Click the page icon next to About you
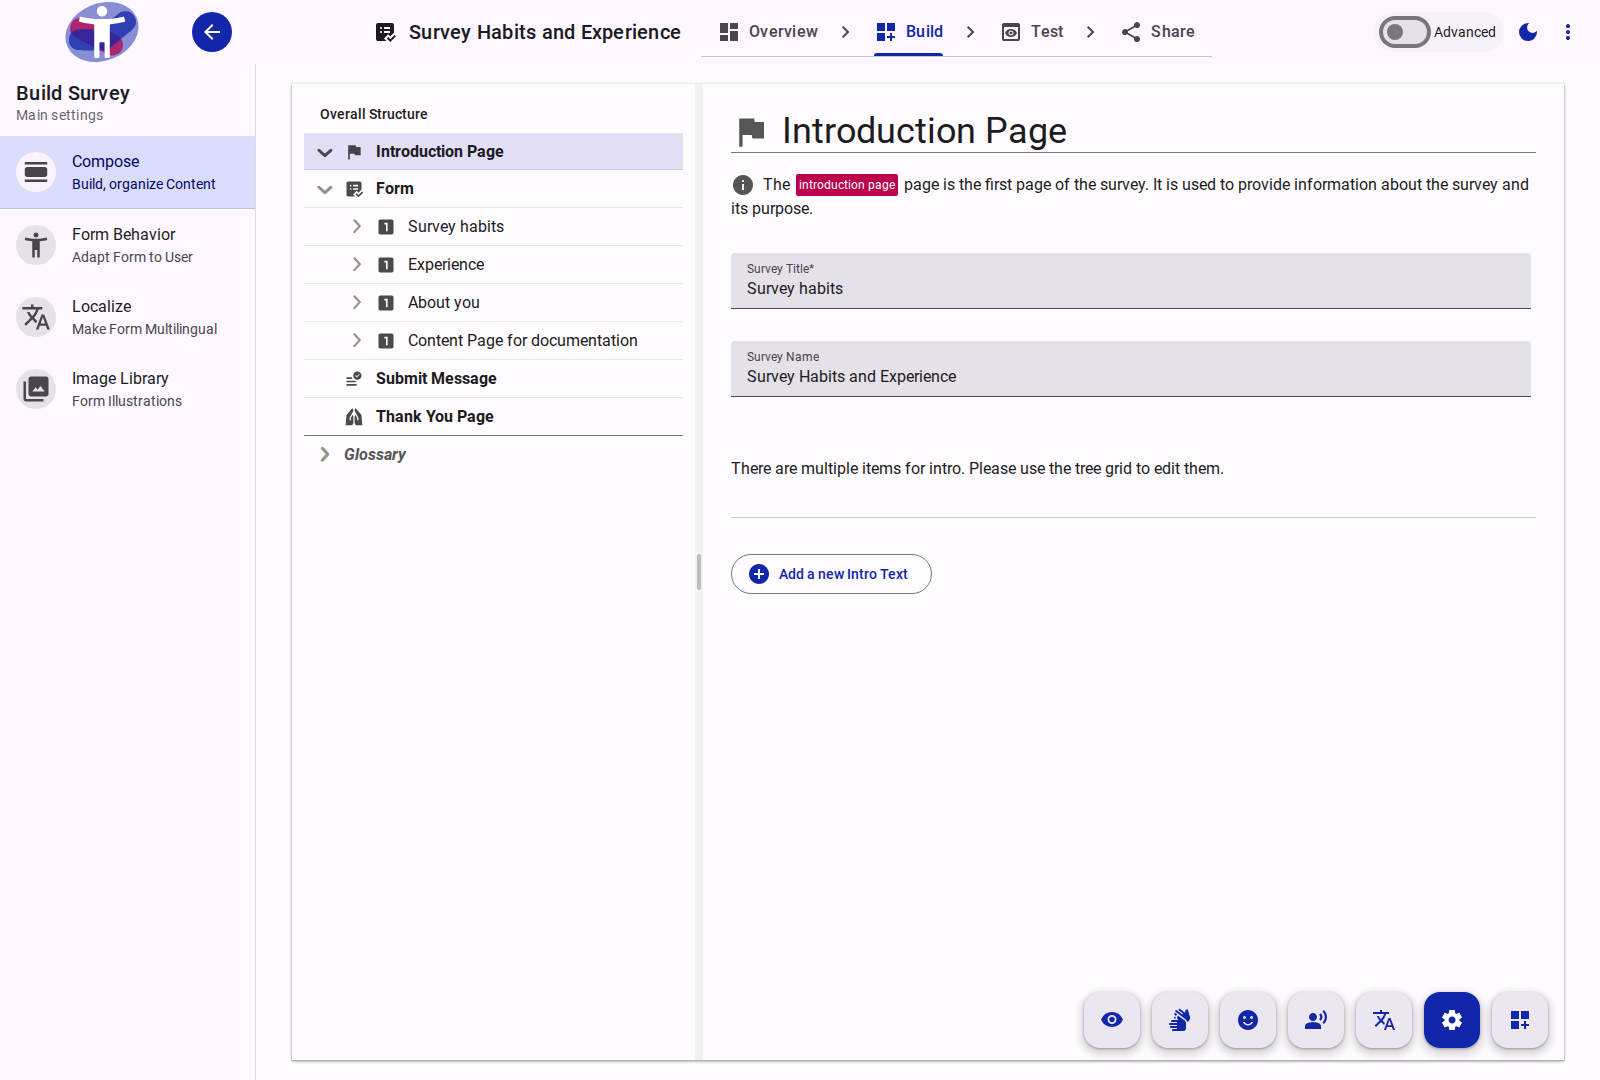 click(386, 303)
